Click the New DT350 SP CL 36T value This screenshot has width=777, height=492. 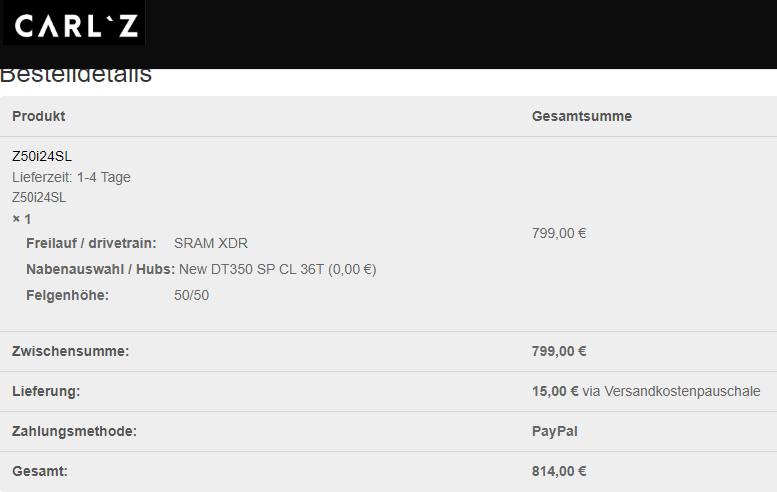(x=277, y=269)
